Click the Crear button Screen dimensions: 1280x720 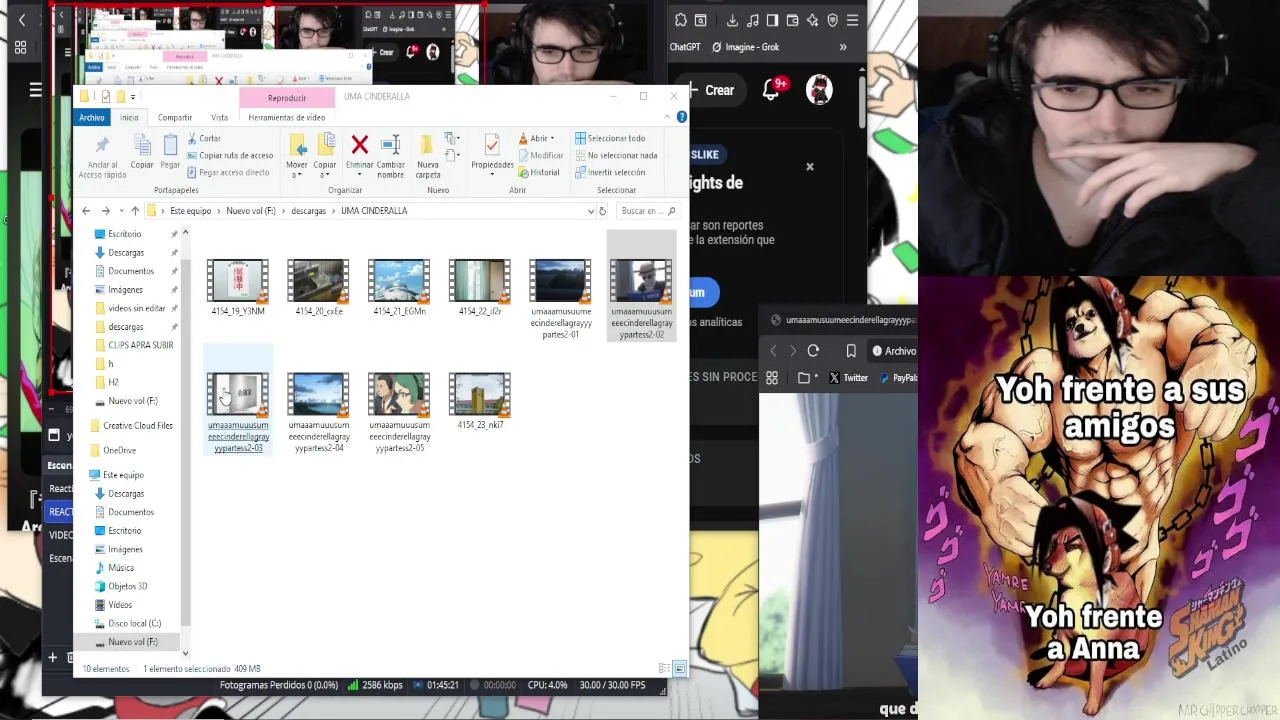tap(713, 90)
